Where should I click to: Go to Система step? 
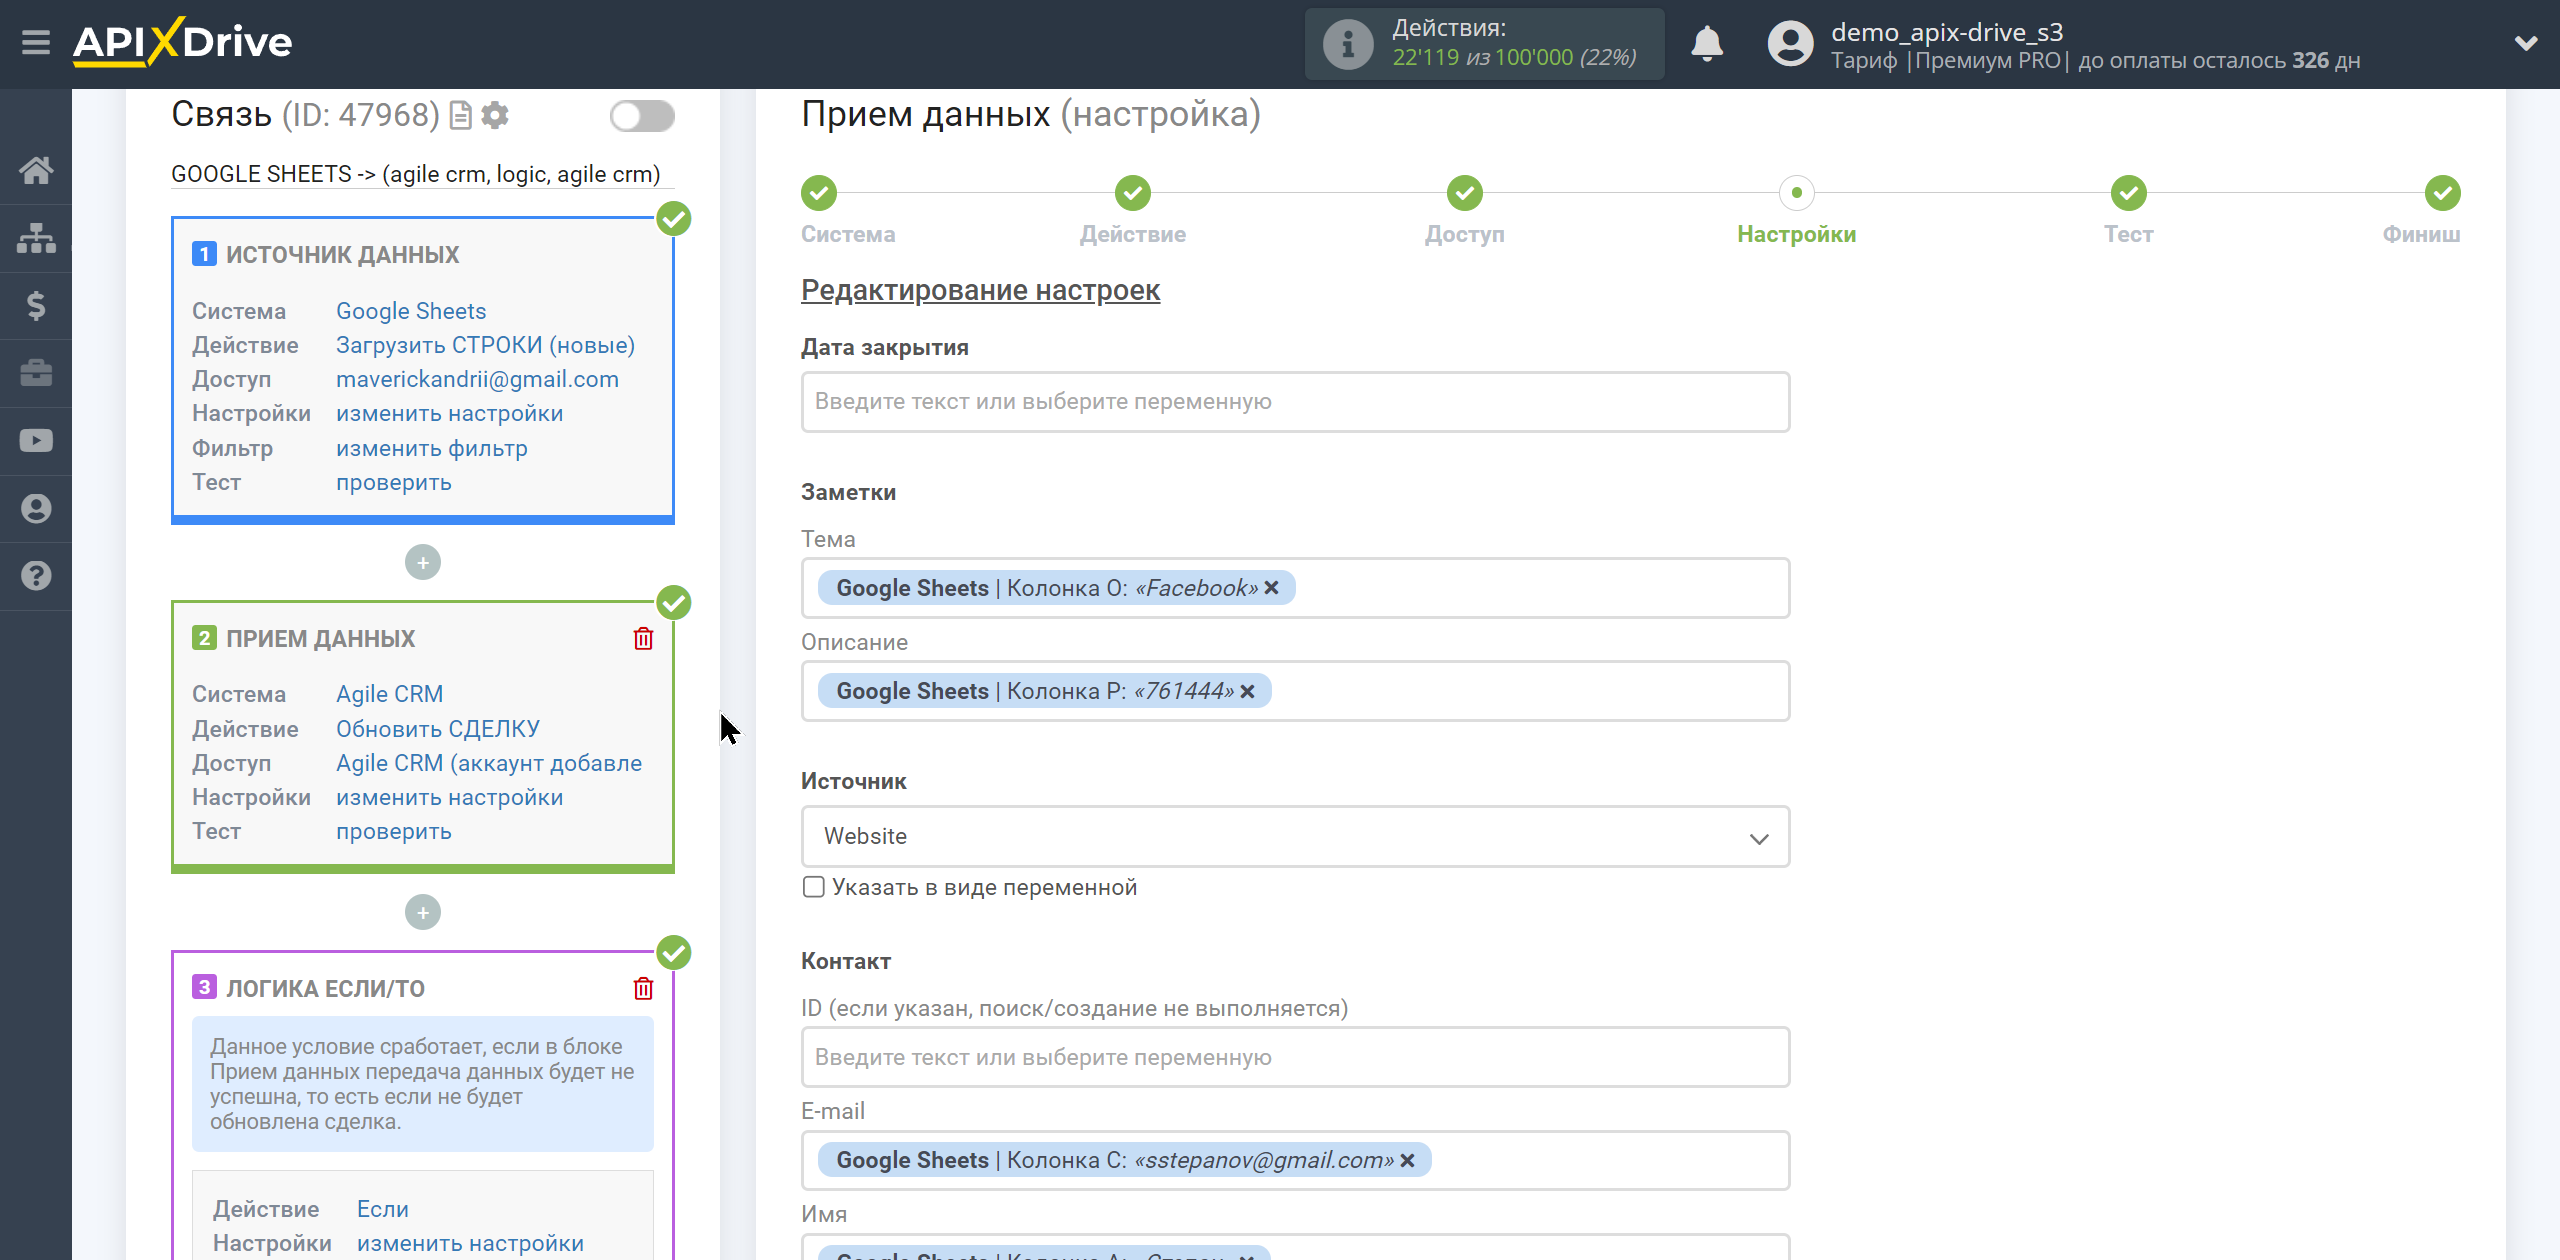pyautogui.click(x=819, y=193)
